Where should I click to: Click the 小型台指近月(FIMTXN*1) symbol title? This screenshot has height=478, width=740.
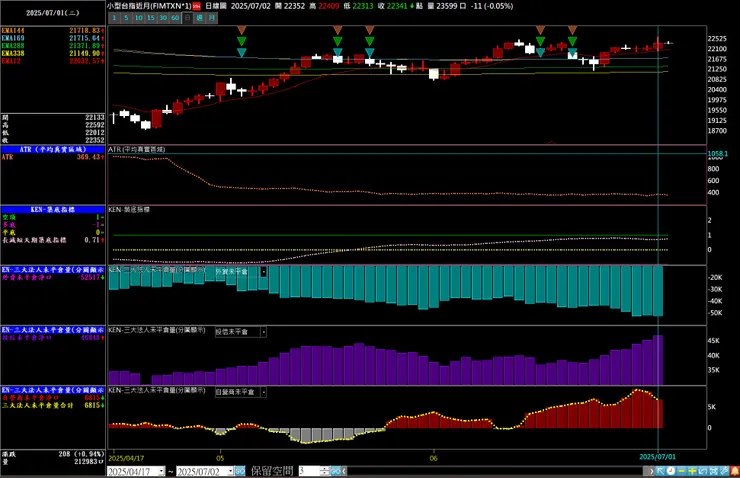[149, 6]
